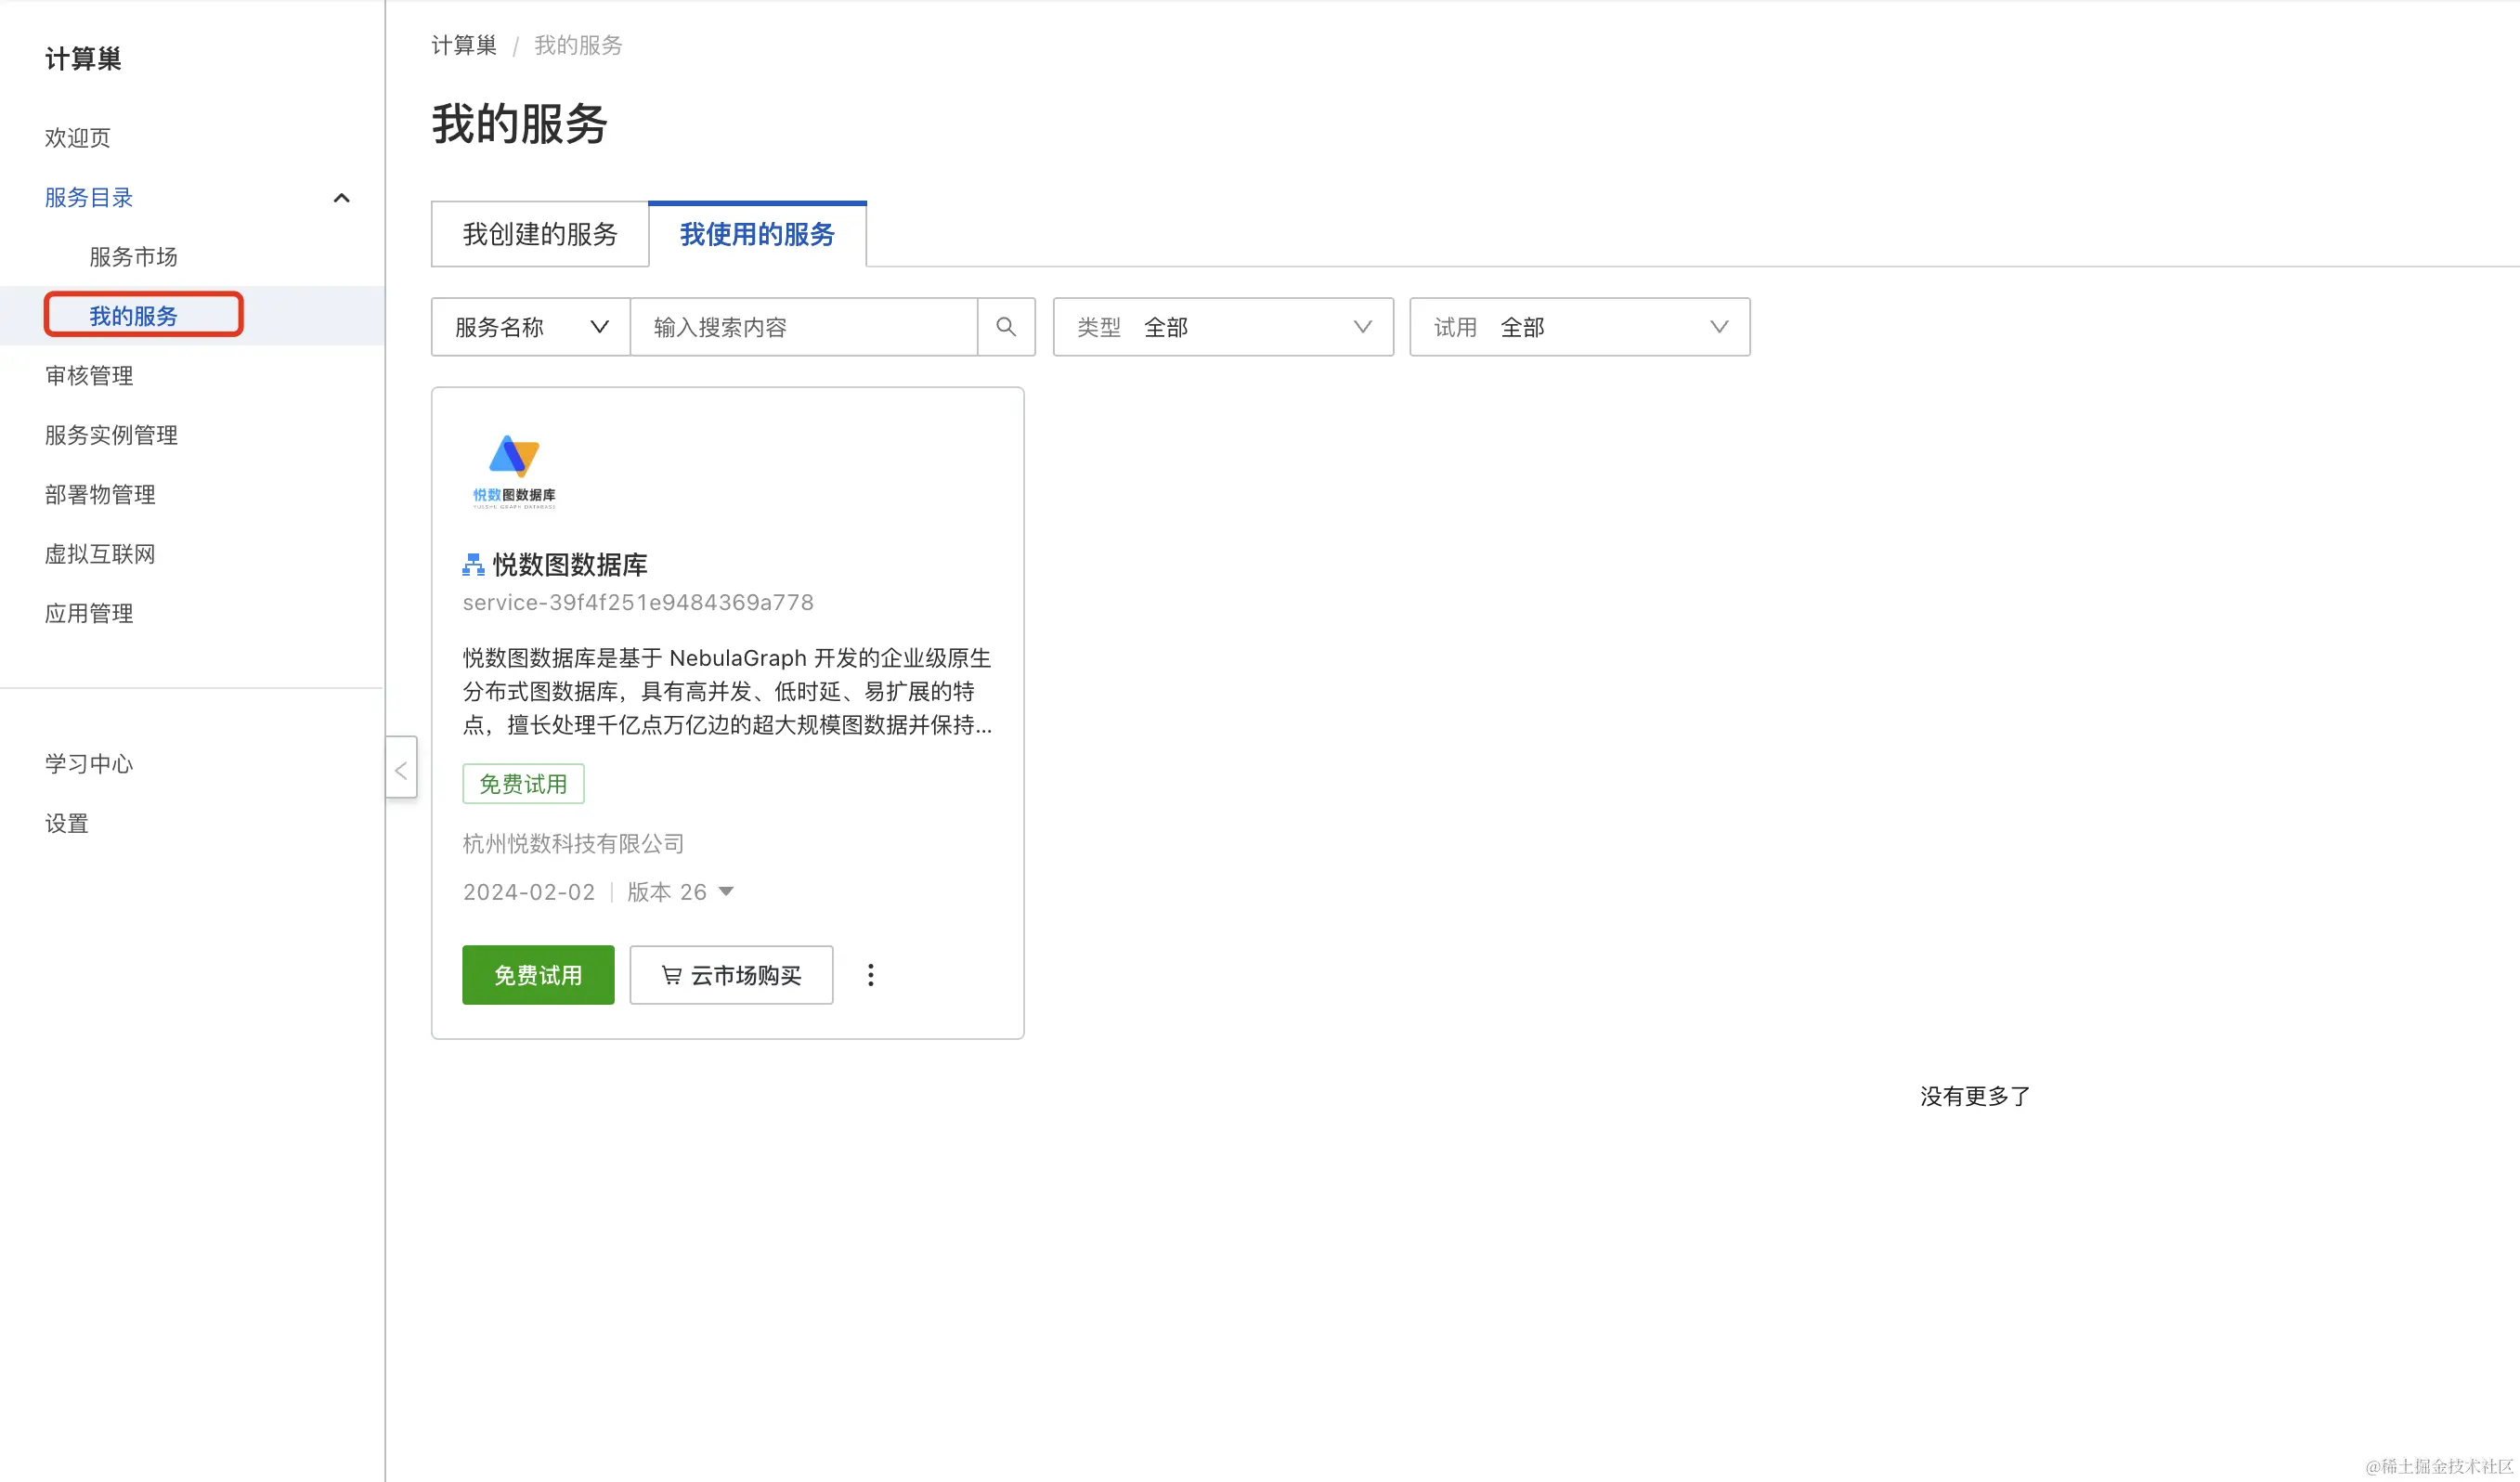Collapse the 服务目录 menu chevron
The width and height of the screenshot is (2520, 1482).
tap(341, 198)
